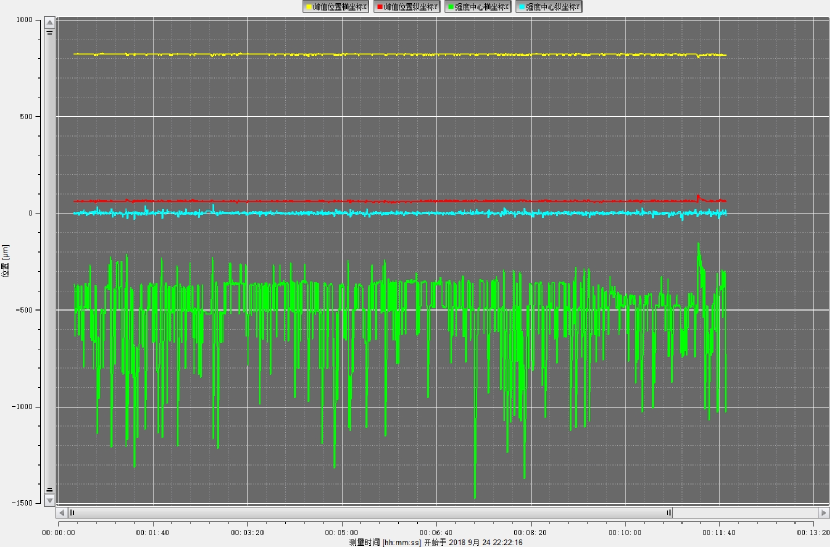
Task: Click the vertical range slider top handle
Action: (x=49, y=32)
